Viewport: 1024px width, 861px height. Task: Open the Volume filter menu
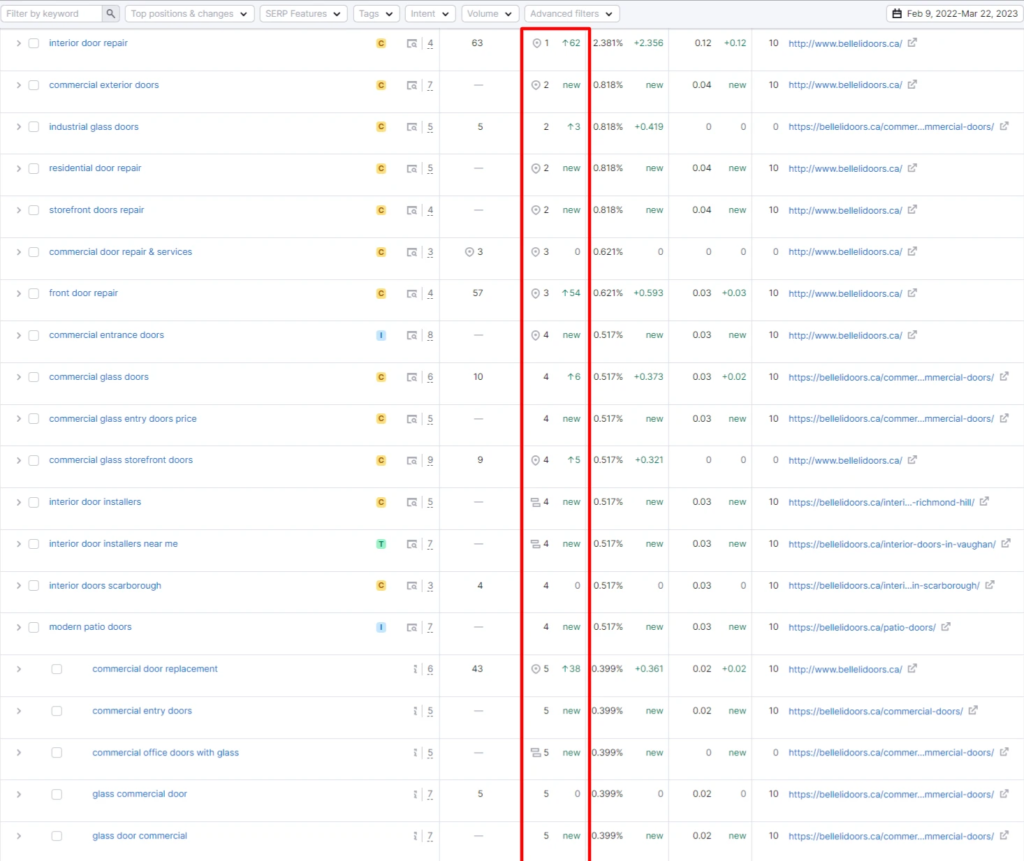(x=490, y=14)
